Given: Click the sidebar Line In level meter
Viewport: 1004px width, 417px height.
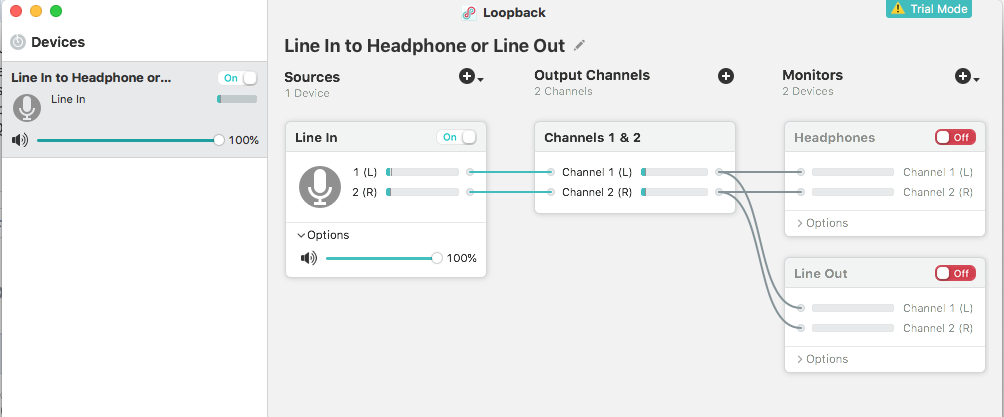Looking at the screenshot, I should tap(237, 99).
